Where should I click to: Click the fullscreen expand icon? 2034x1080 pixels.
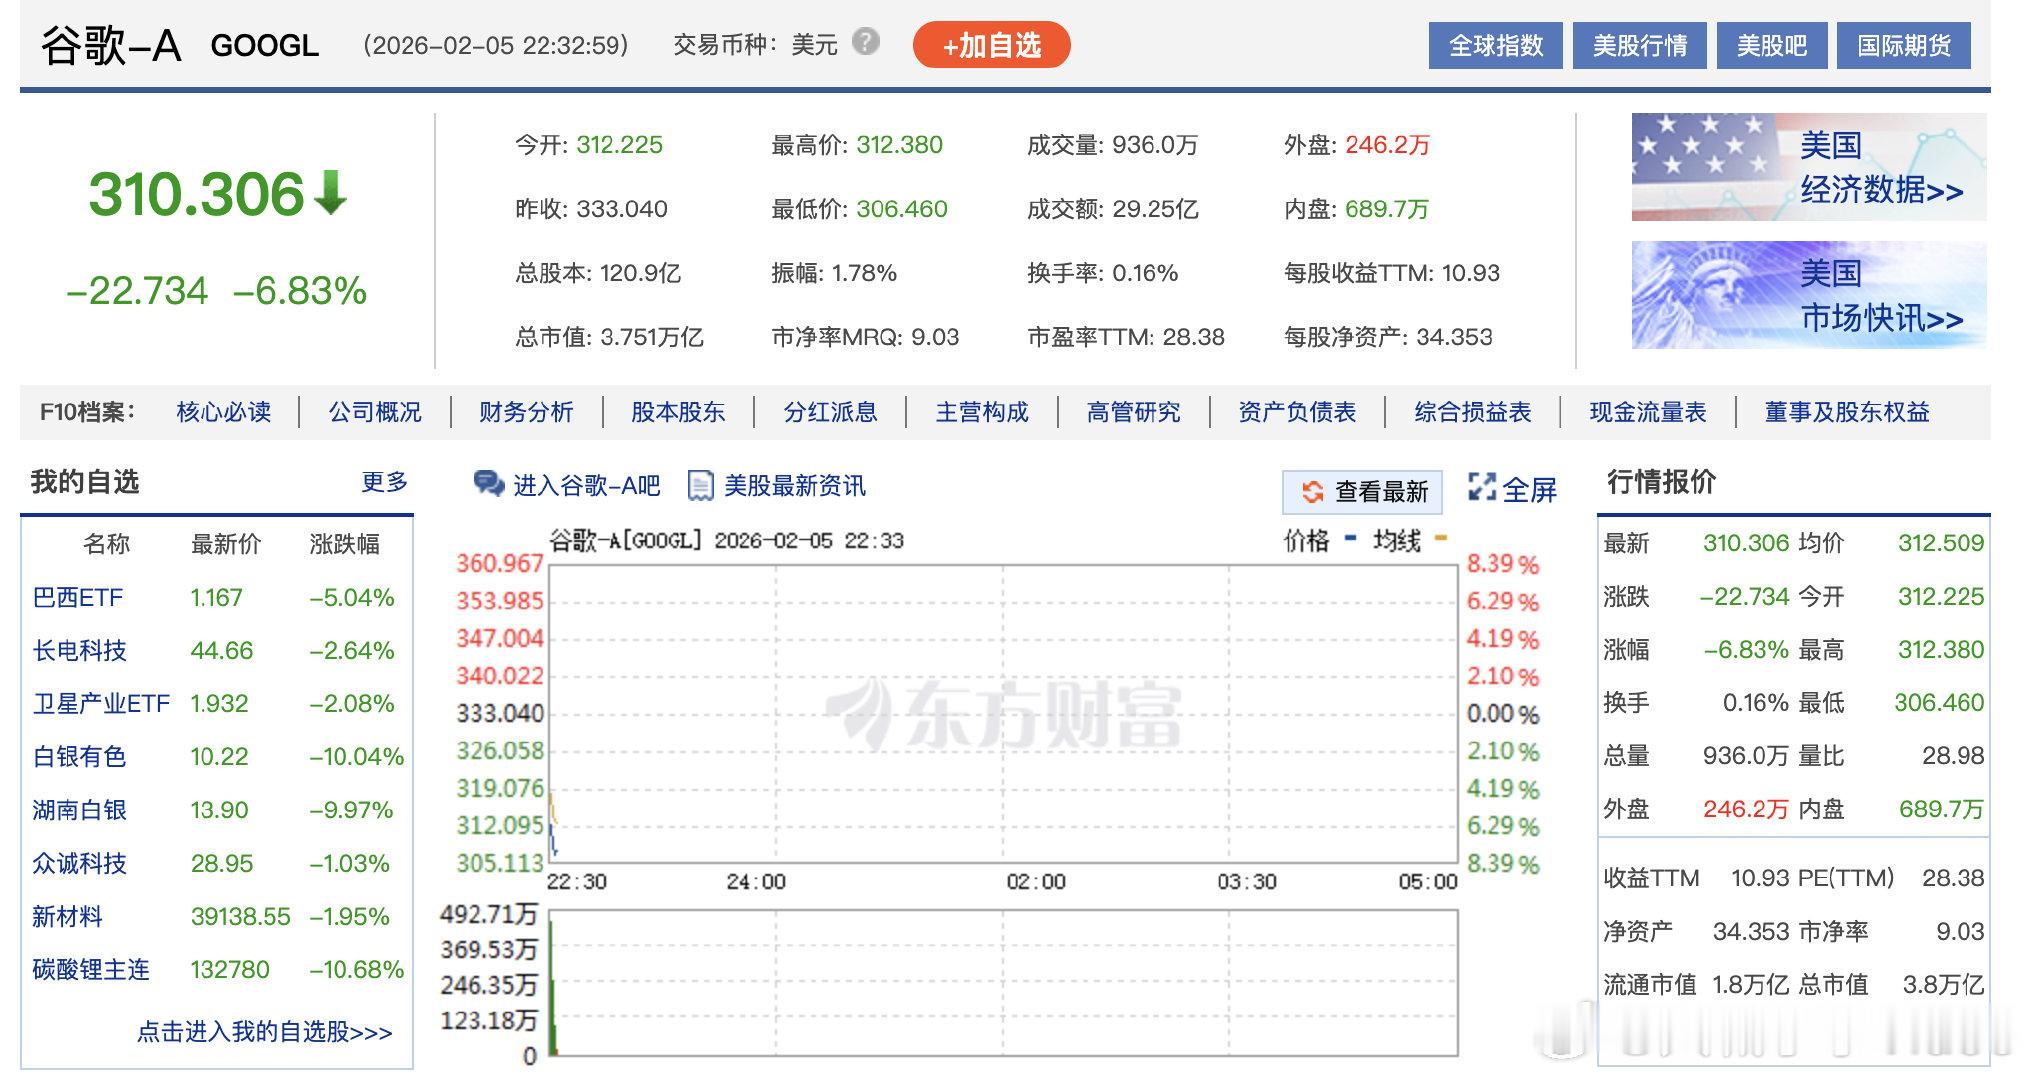[x=1481, y=488]
